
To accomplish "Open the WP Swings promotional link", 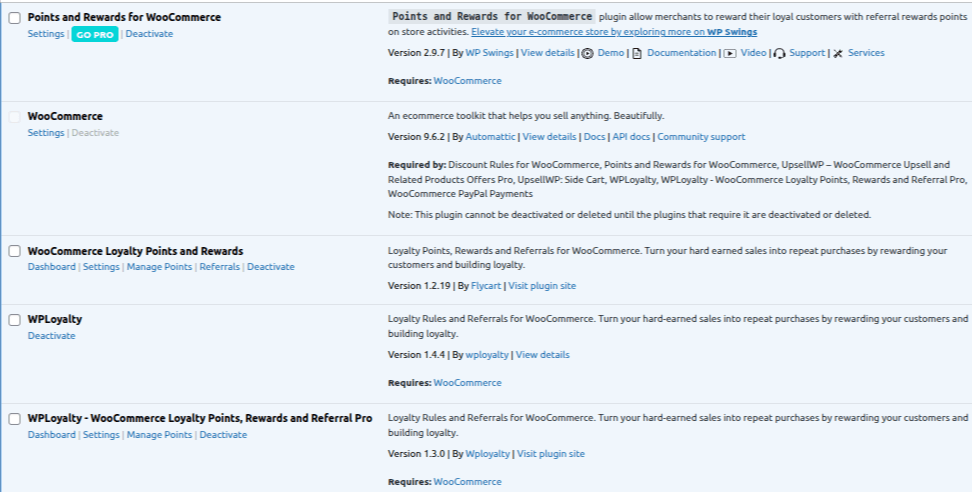I will 614,32.
